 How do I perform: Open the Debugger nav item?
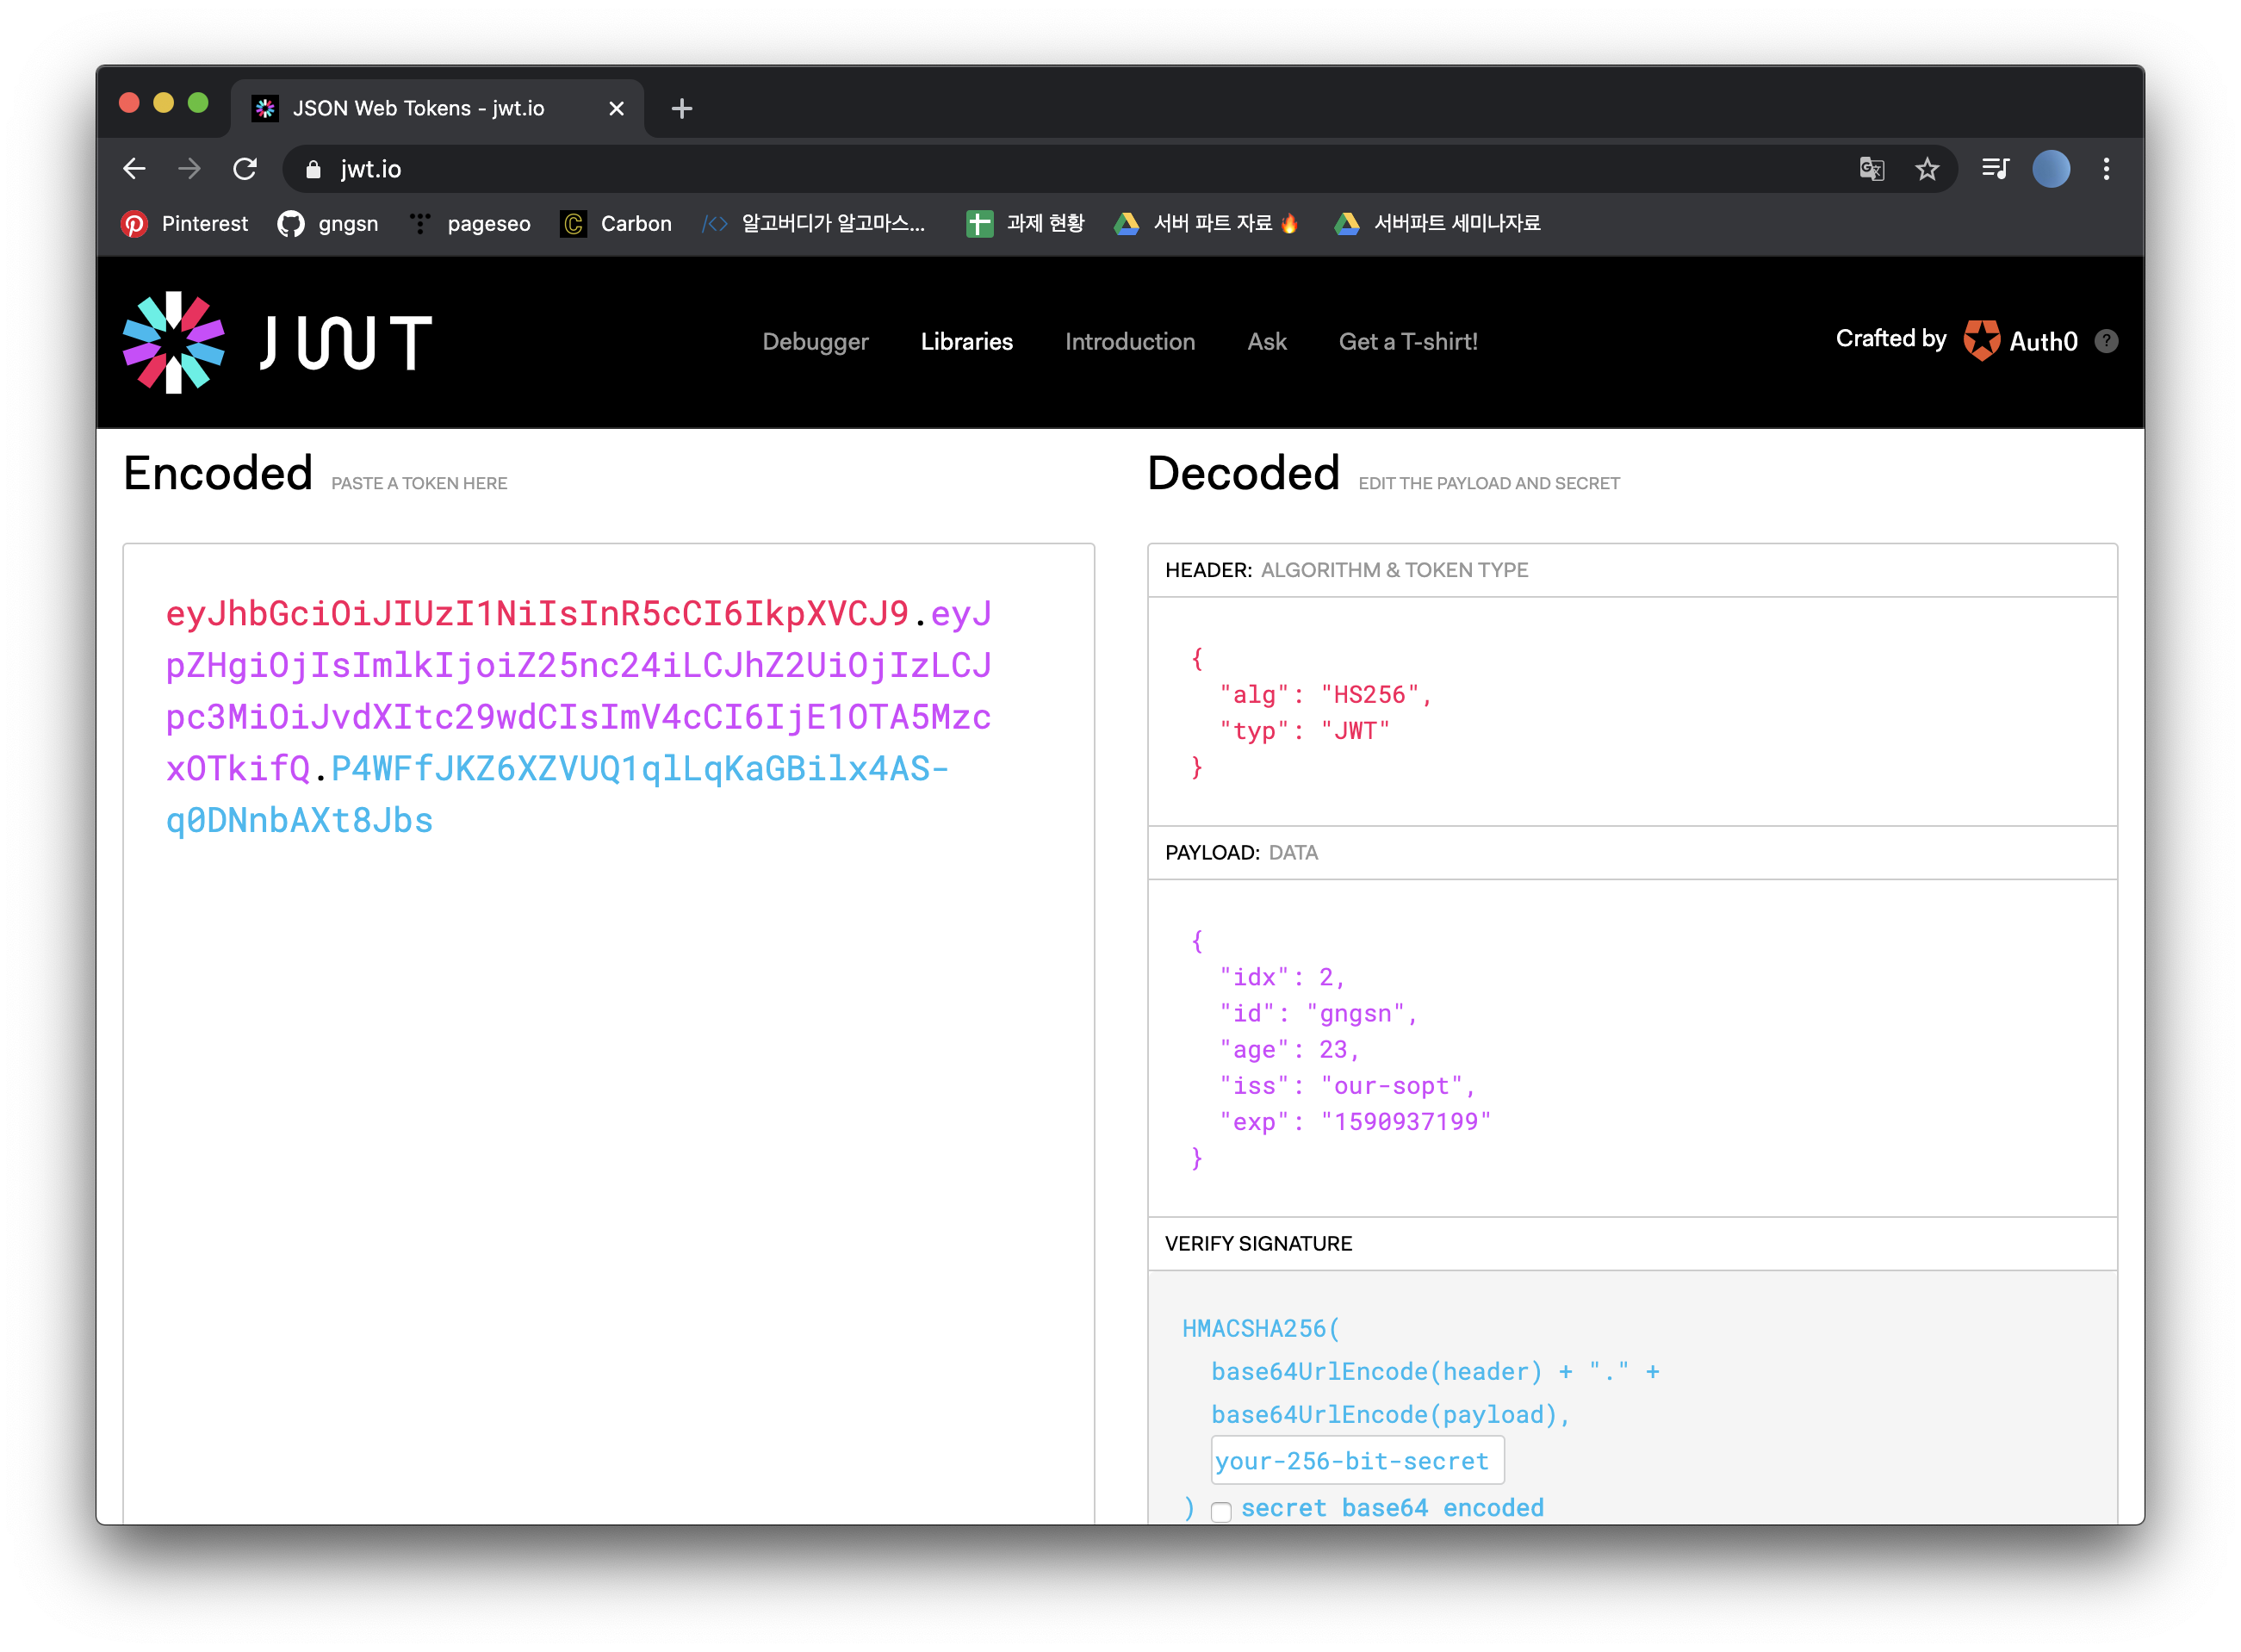[815, 342]
